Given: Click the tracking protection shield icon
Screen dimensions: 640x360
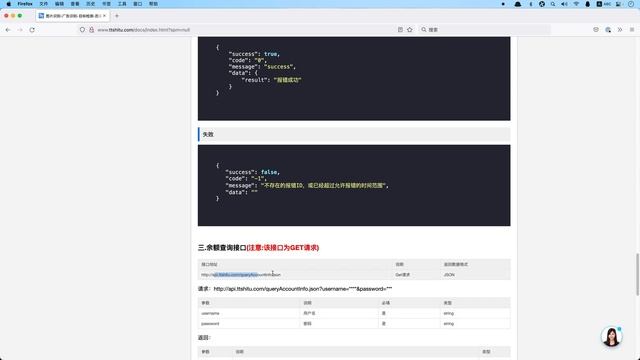Looking at the screenshot, I should (x=82, y=30).
